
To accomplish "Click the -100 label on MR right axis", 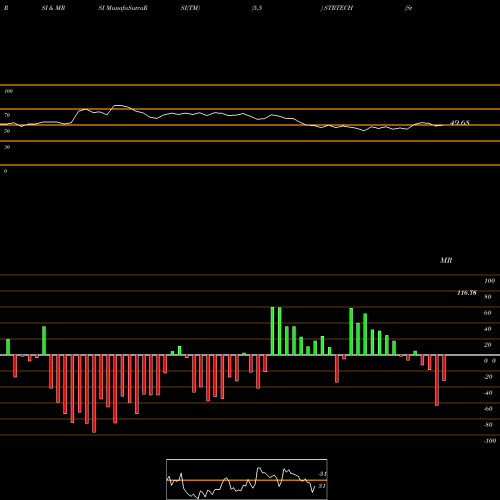I will [x=490, y=441].
